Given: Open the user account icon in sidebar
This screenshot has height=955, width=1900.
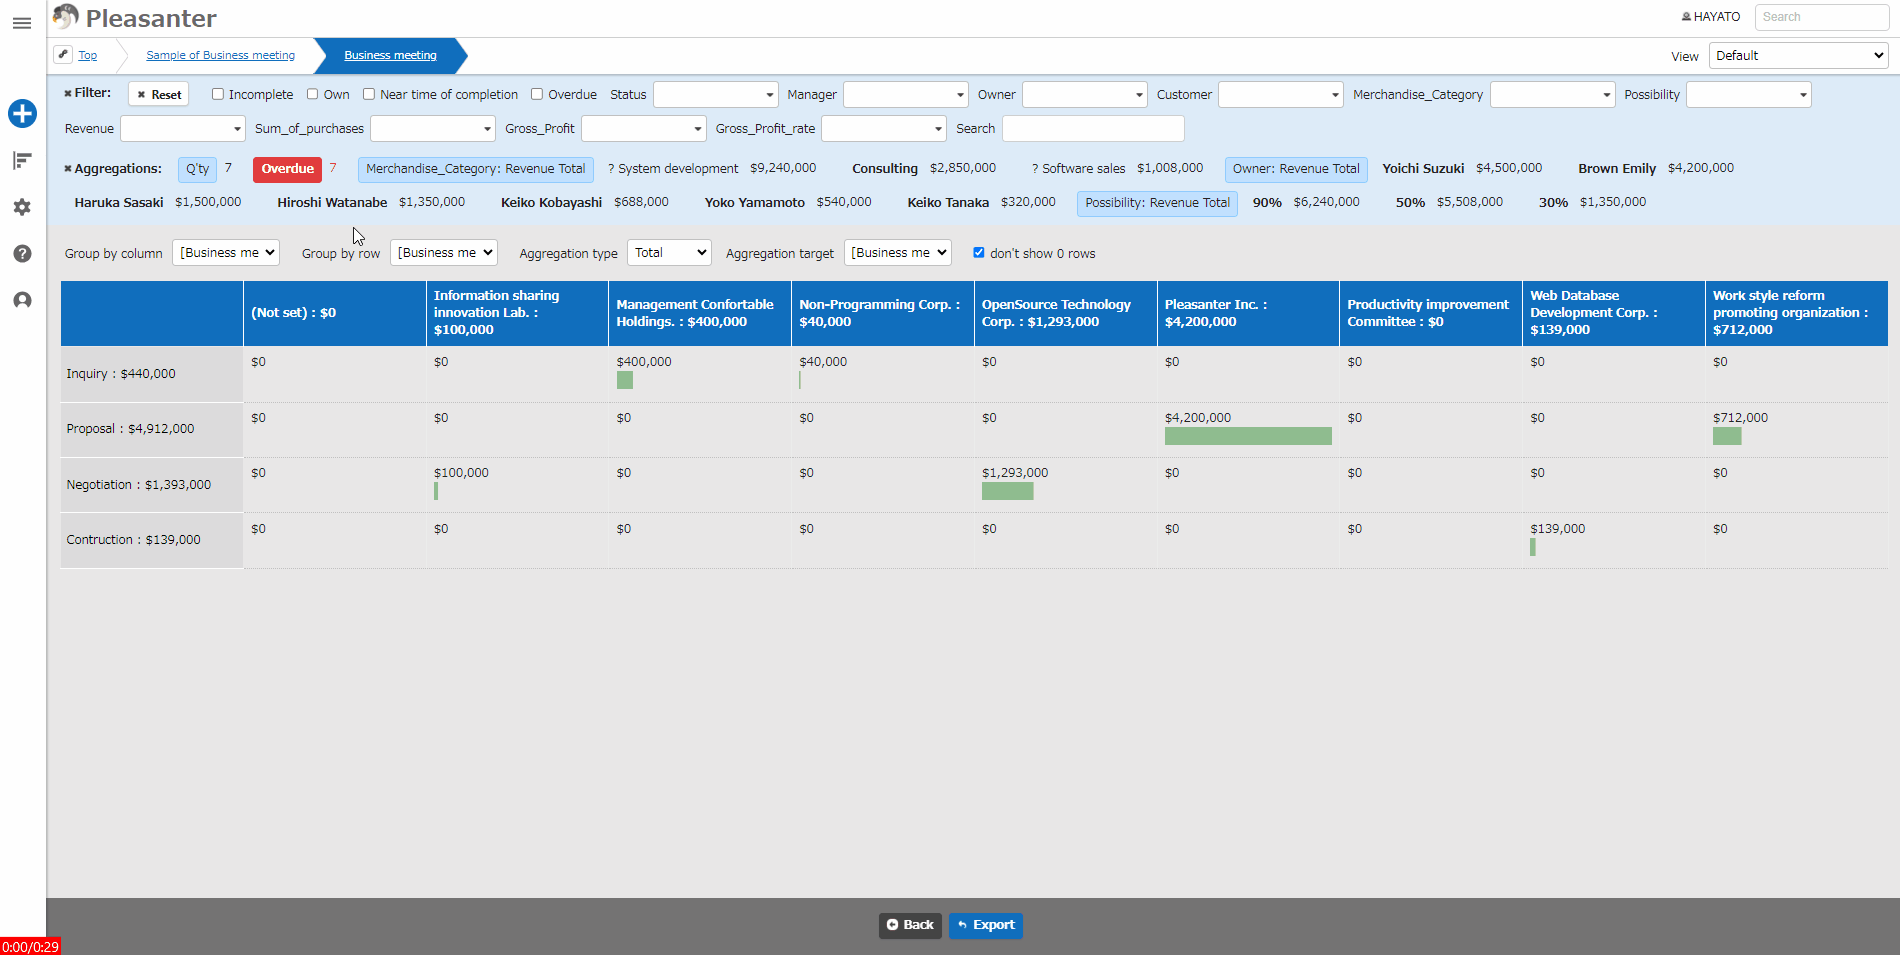Looking at the screenshot, I should click(x=22, y=300).
